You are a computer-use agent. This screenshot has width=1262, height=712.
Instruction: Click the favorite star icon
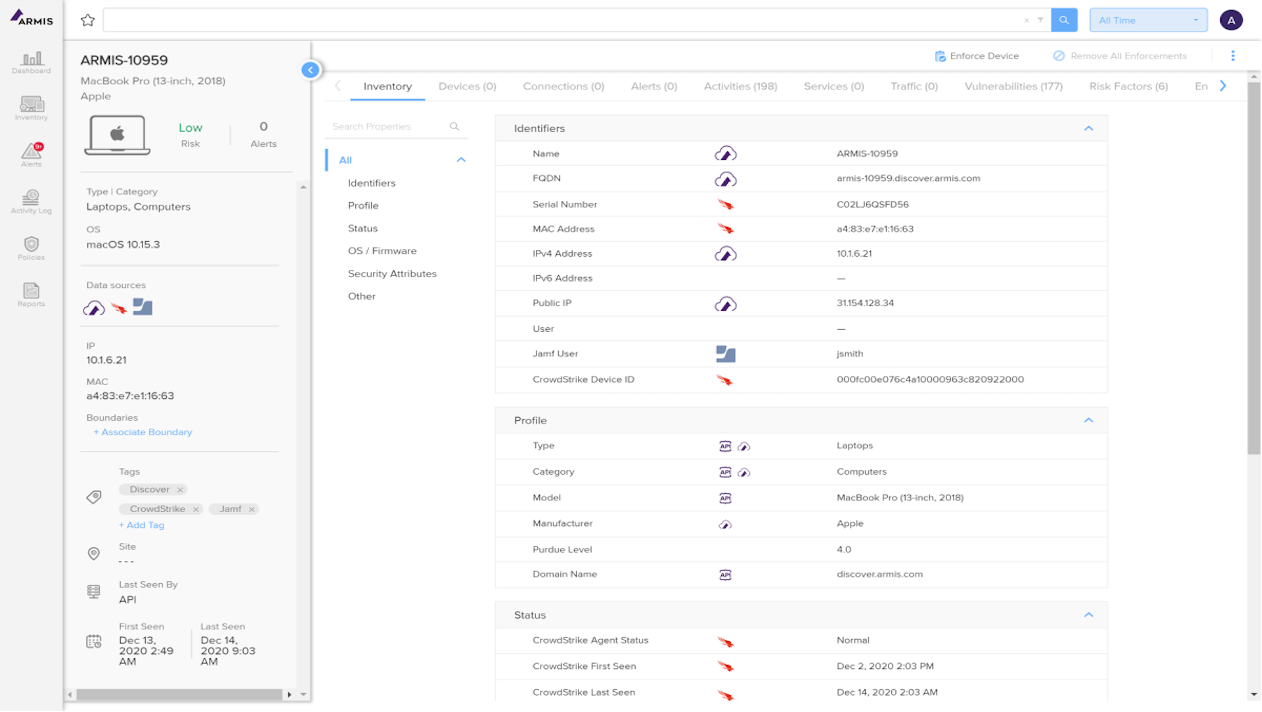(88, 20)
